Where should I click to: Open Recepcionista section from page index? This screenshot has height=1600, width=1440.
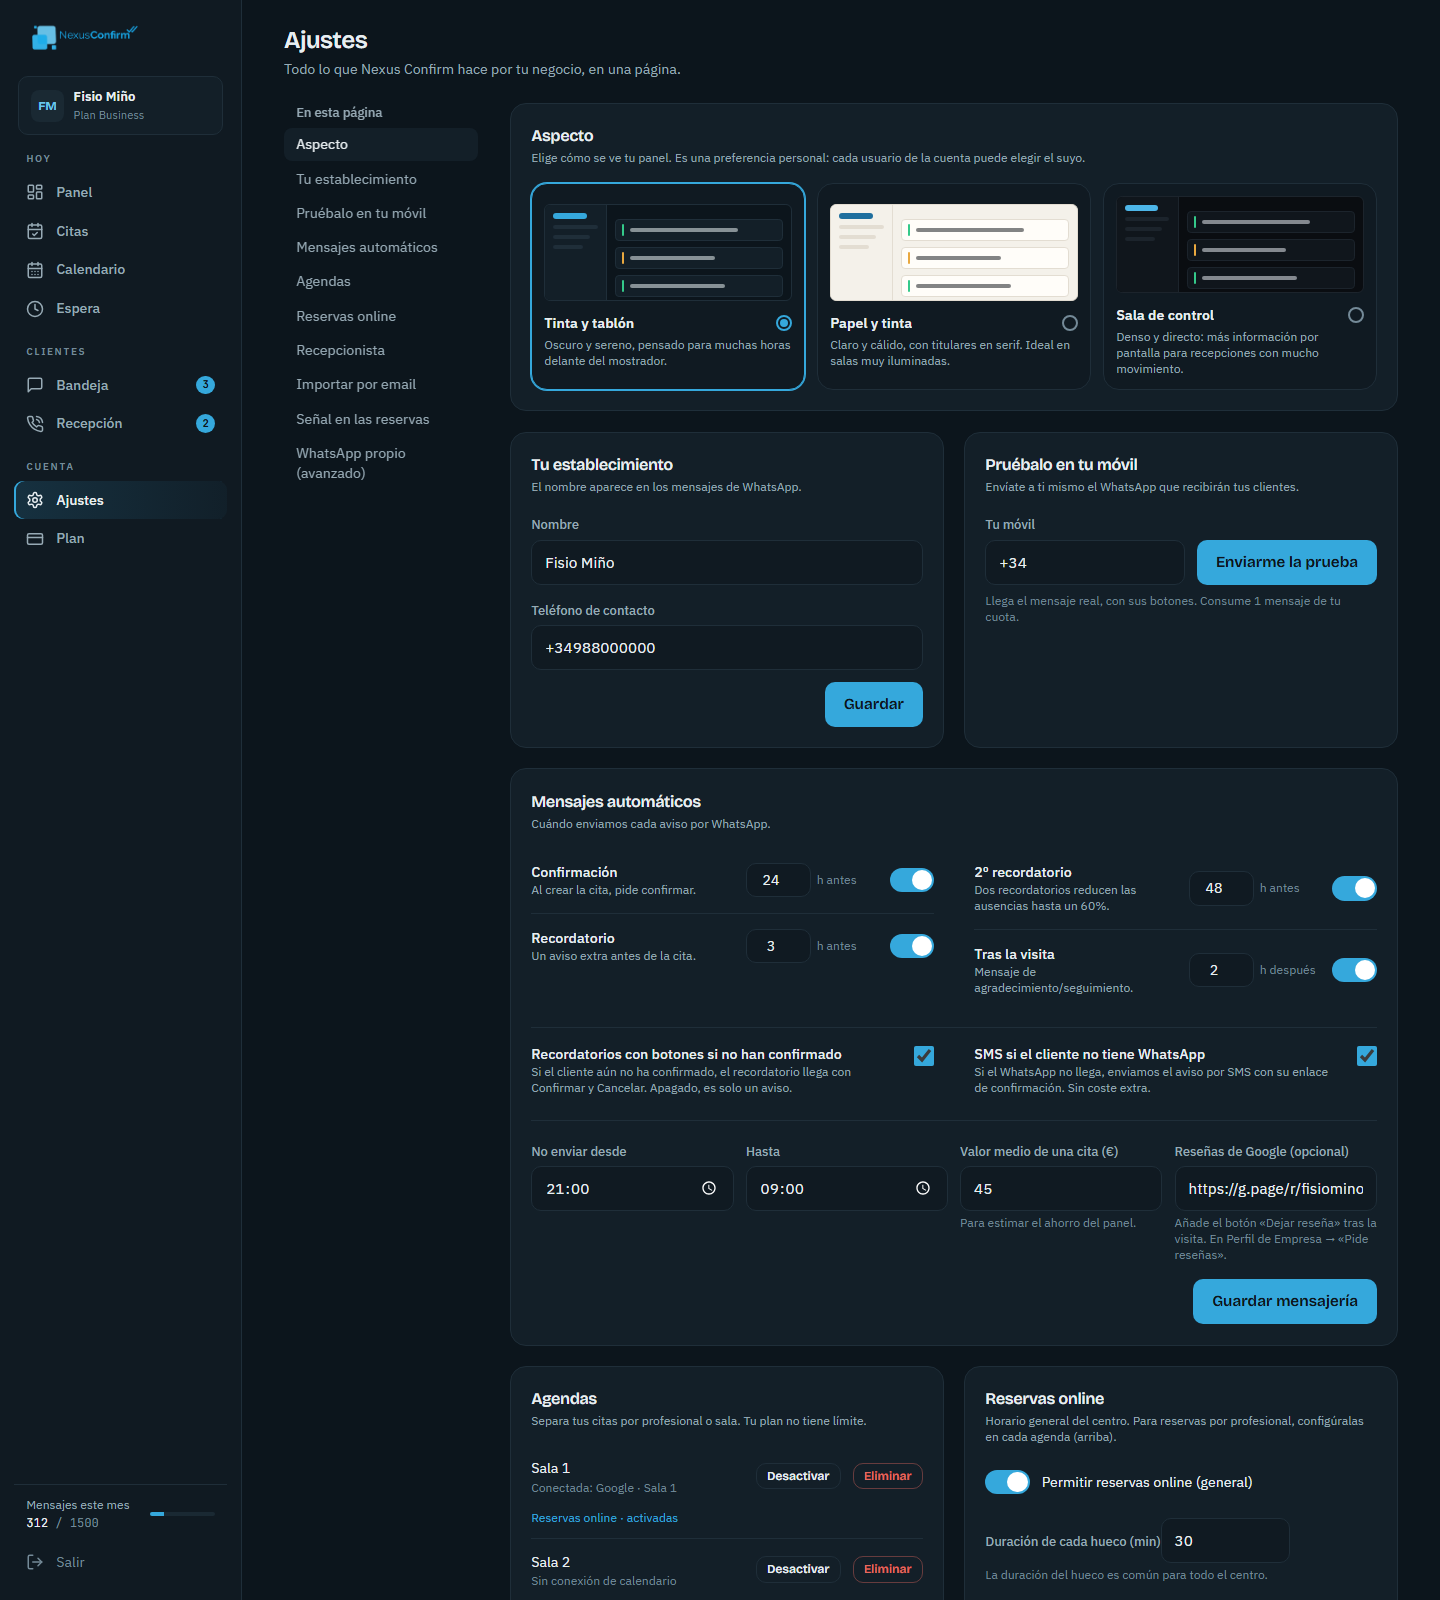(340, 350)
